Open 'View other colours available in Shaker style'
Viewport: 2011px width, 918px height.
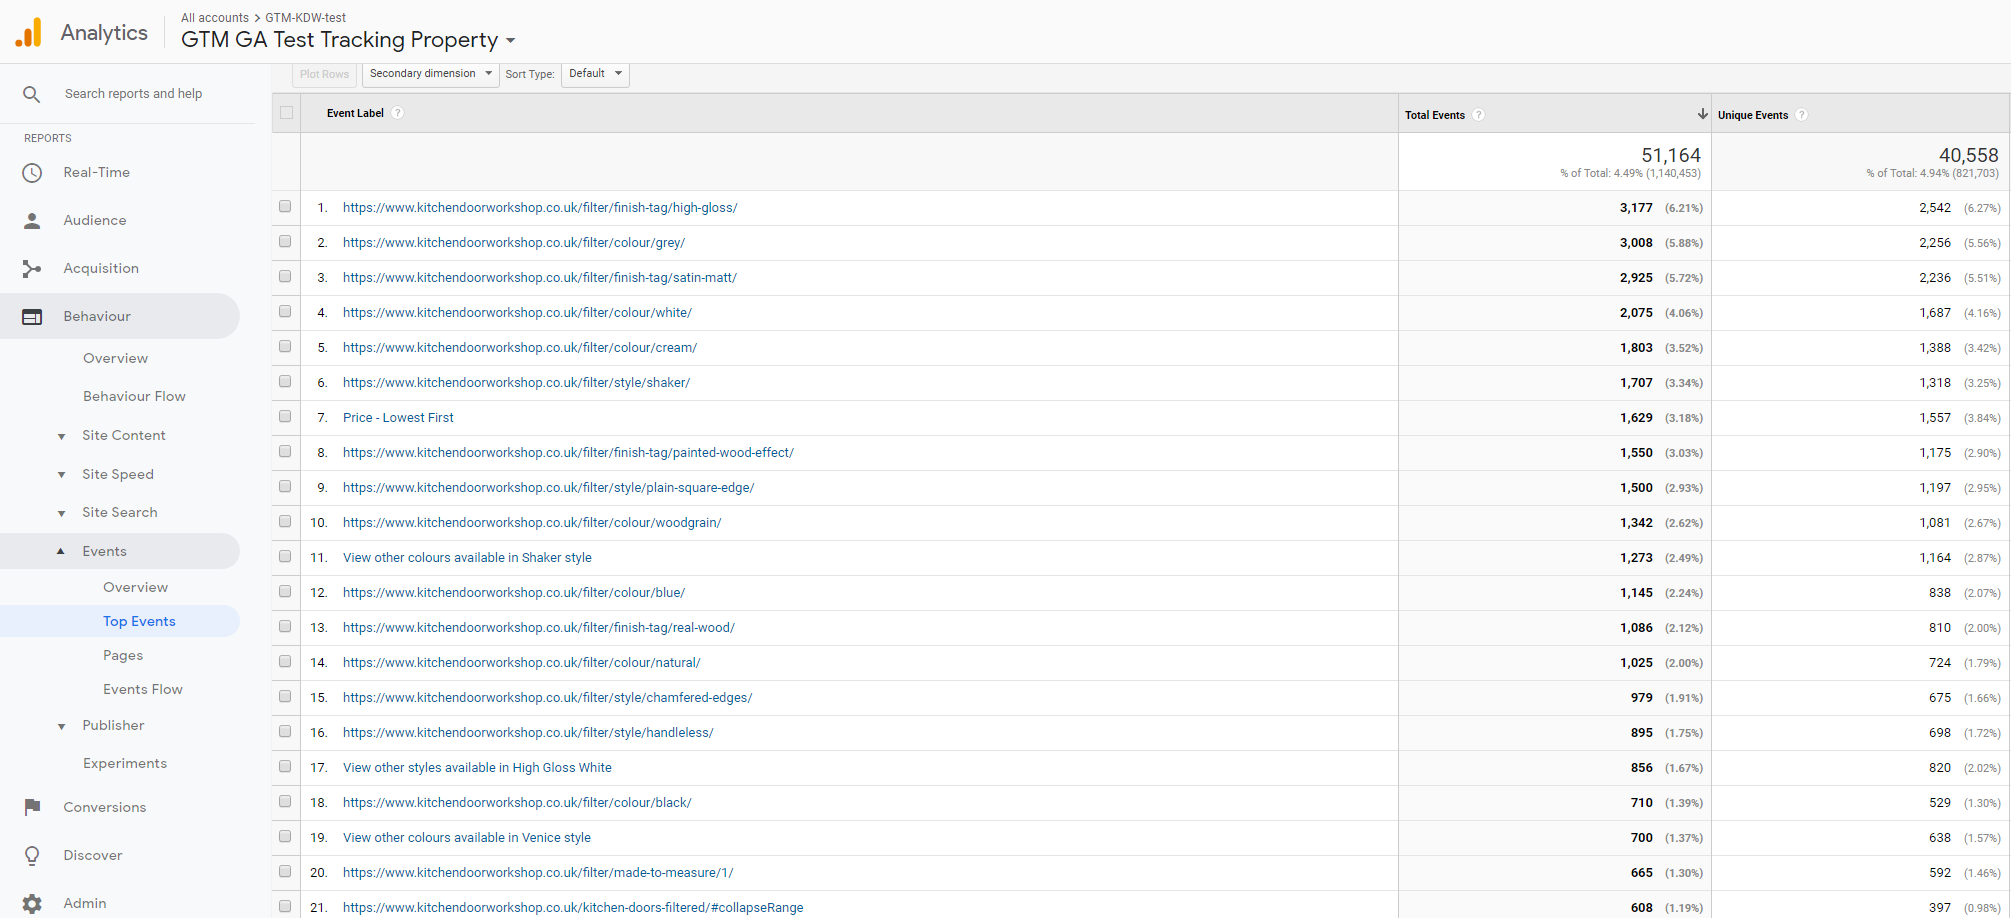pyautogui.click(x=467, y=558)
